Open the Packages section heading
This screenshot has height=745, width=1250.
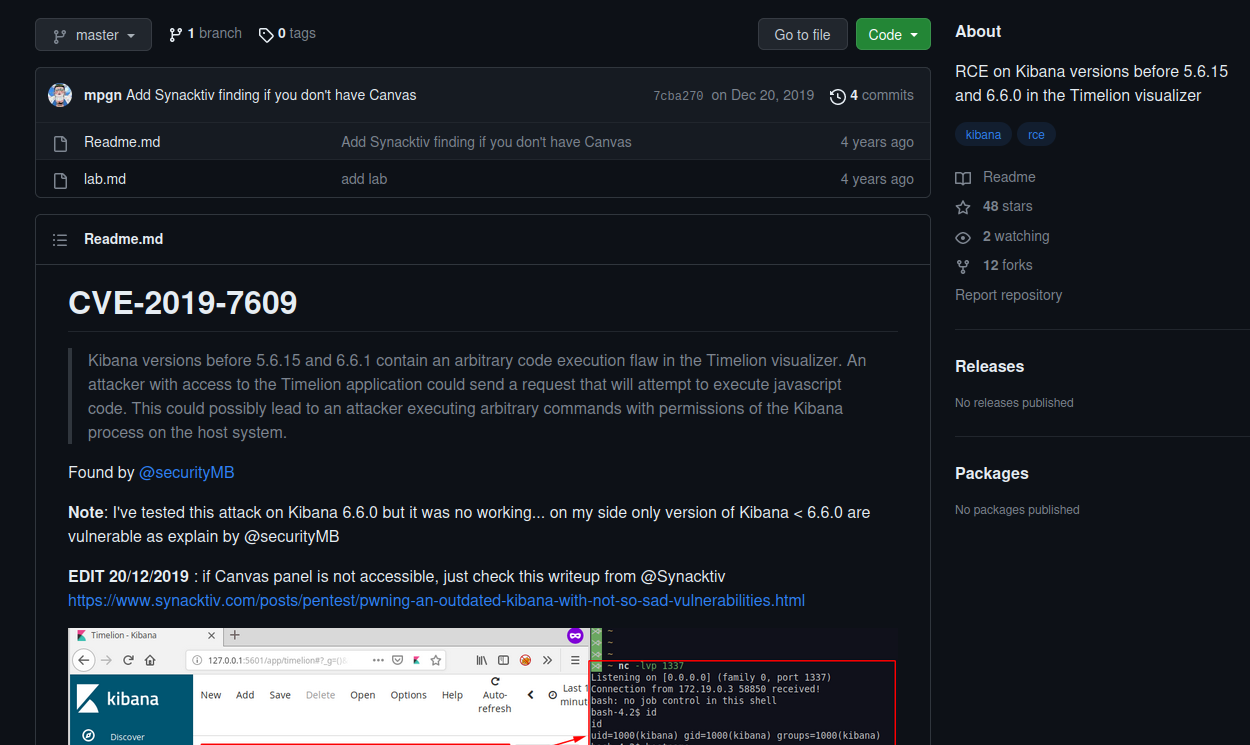991,473
